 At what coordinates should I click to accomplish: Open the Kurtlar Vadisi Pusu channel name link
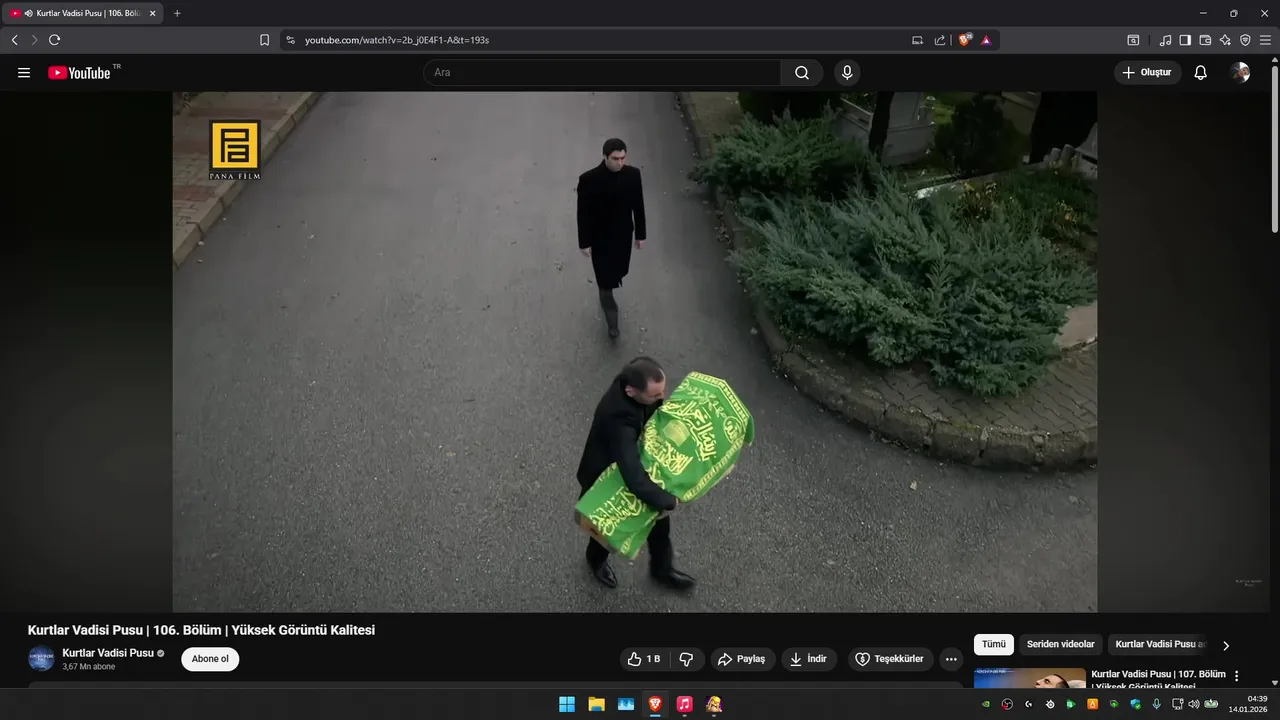[108, 653]
